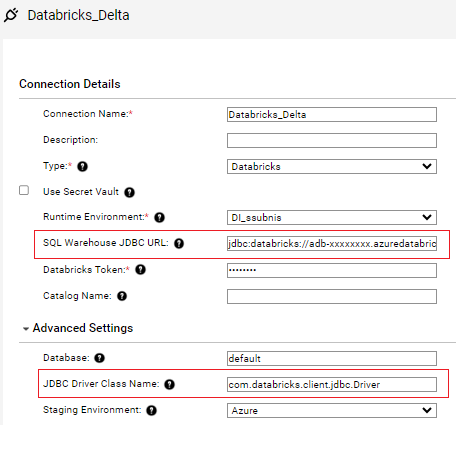Show help for Use Secret Vault
This screenshot has width=459, height=459.
[x=129, y=192]
